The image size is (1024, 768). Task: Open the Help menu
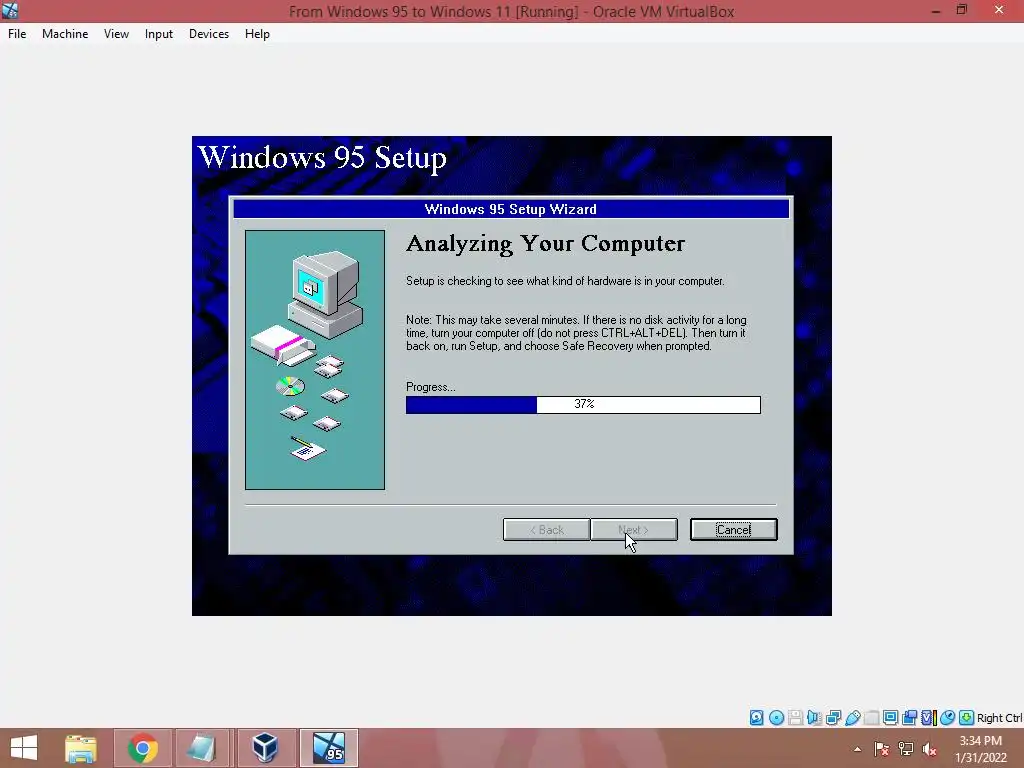point(257,34)
